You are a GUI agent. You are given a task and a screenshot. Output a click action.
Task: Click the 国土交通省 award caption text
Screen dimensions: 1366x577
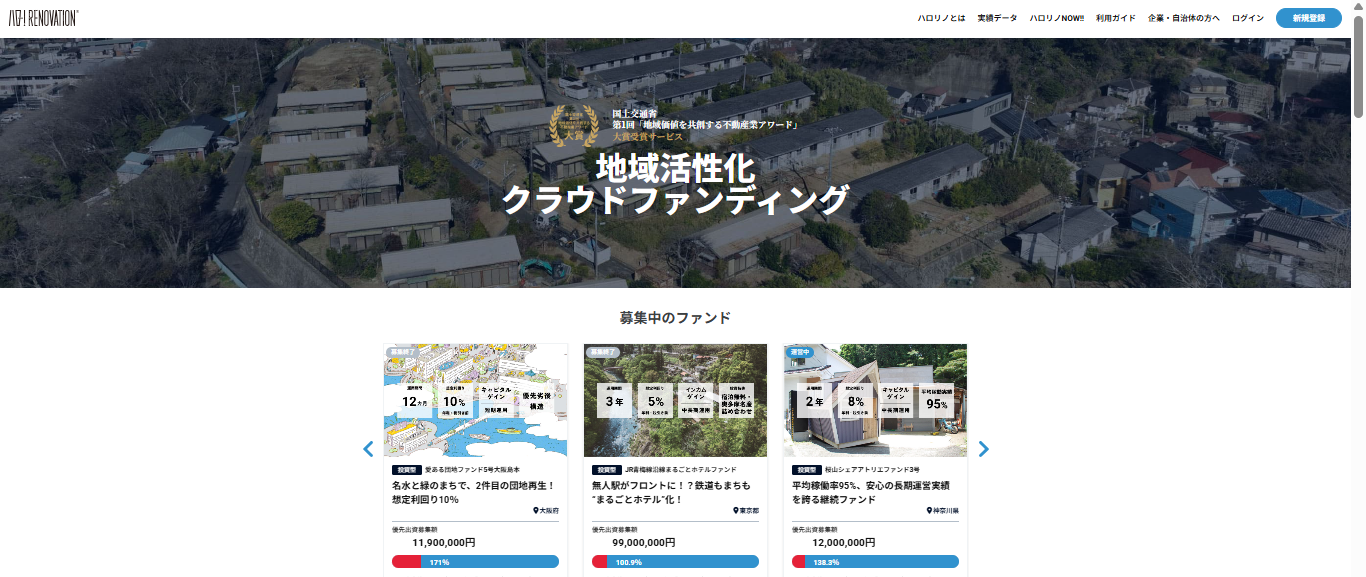coord(704,124)
